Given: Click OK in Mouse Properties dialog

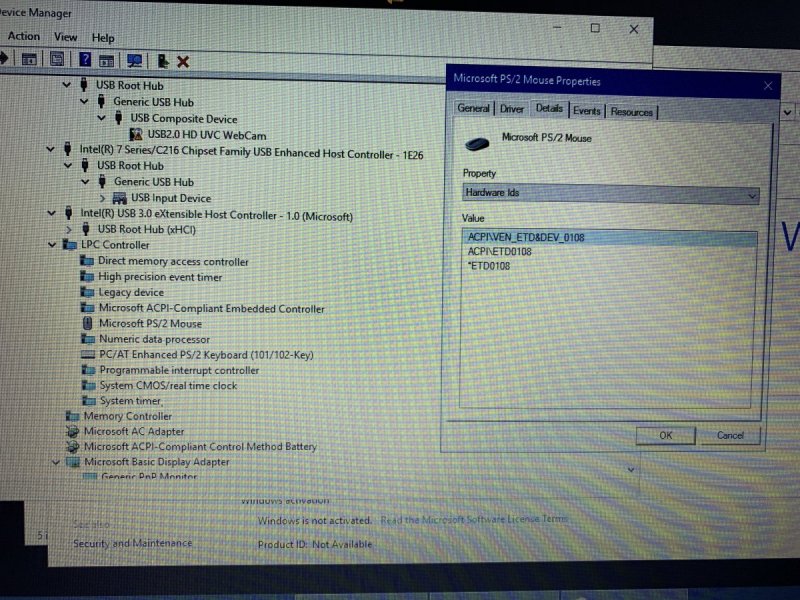Looking at the screenshot, I should 665,435.
